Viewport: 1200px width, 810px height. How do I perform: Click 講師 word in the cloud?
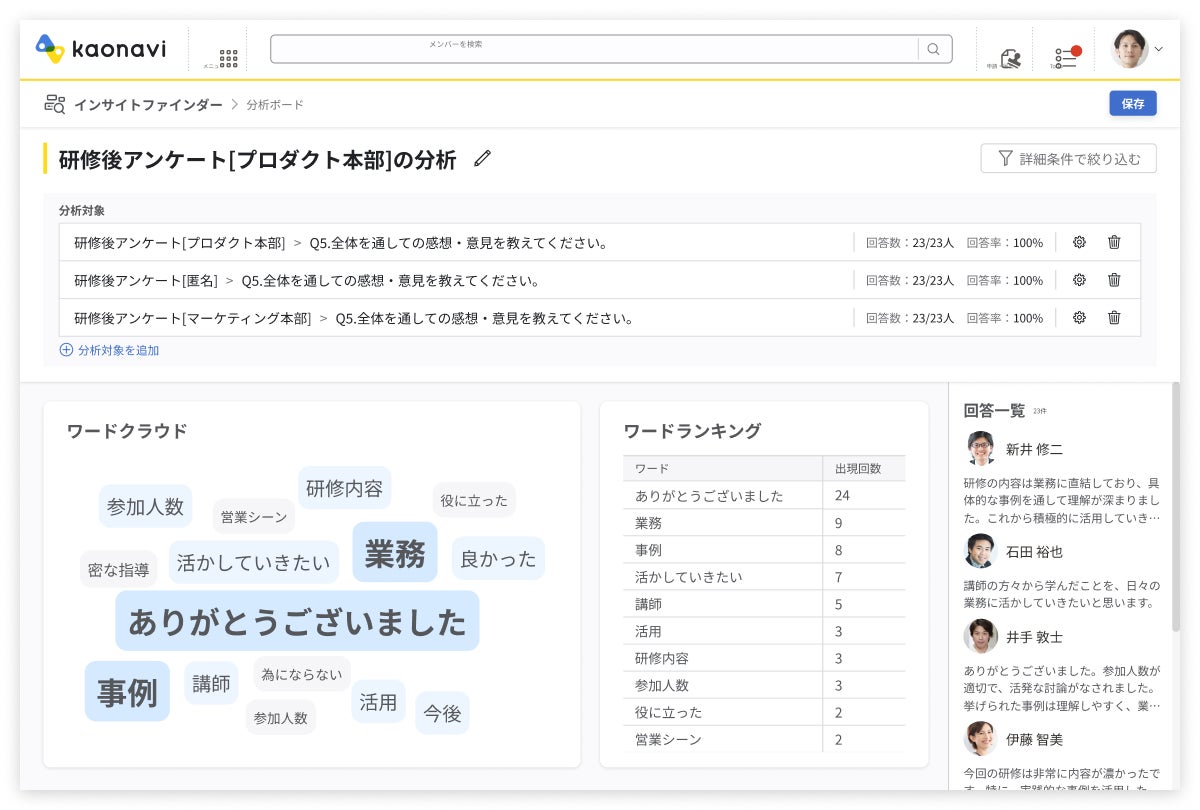(x=211, y=683)
